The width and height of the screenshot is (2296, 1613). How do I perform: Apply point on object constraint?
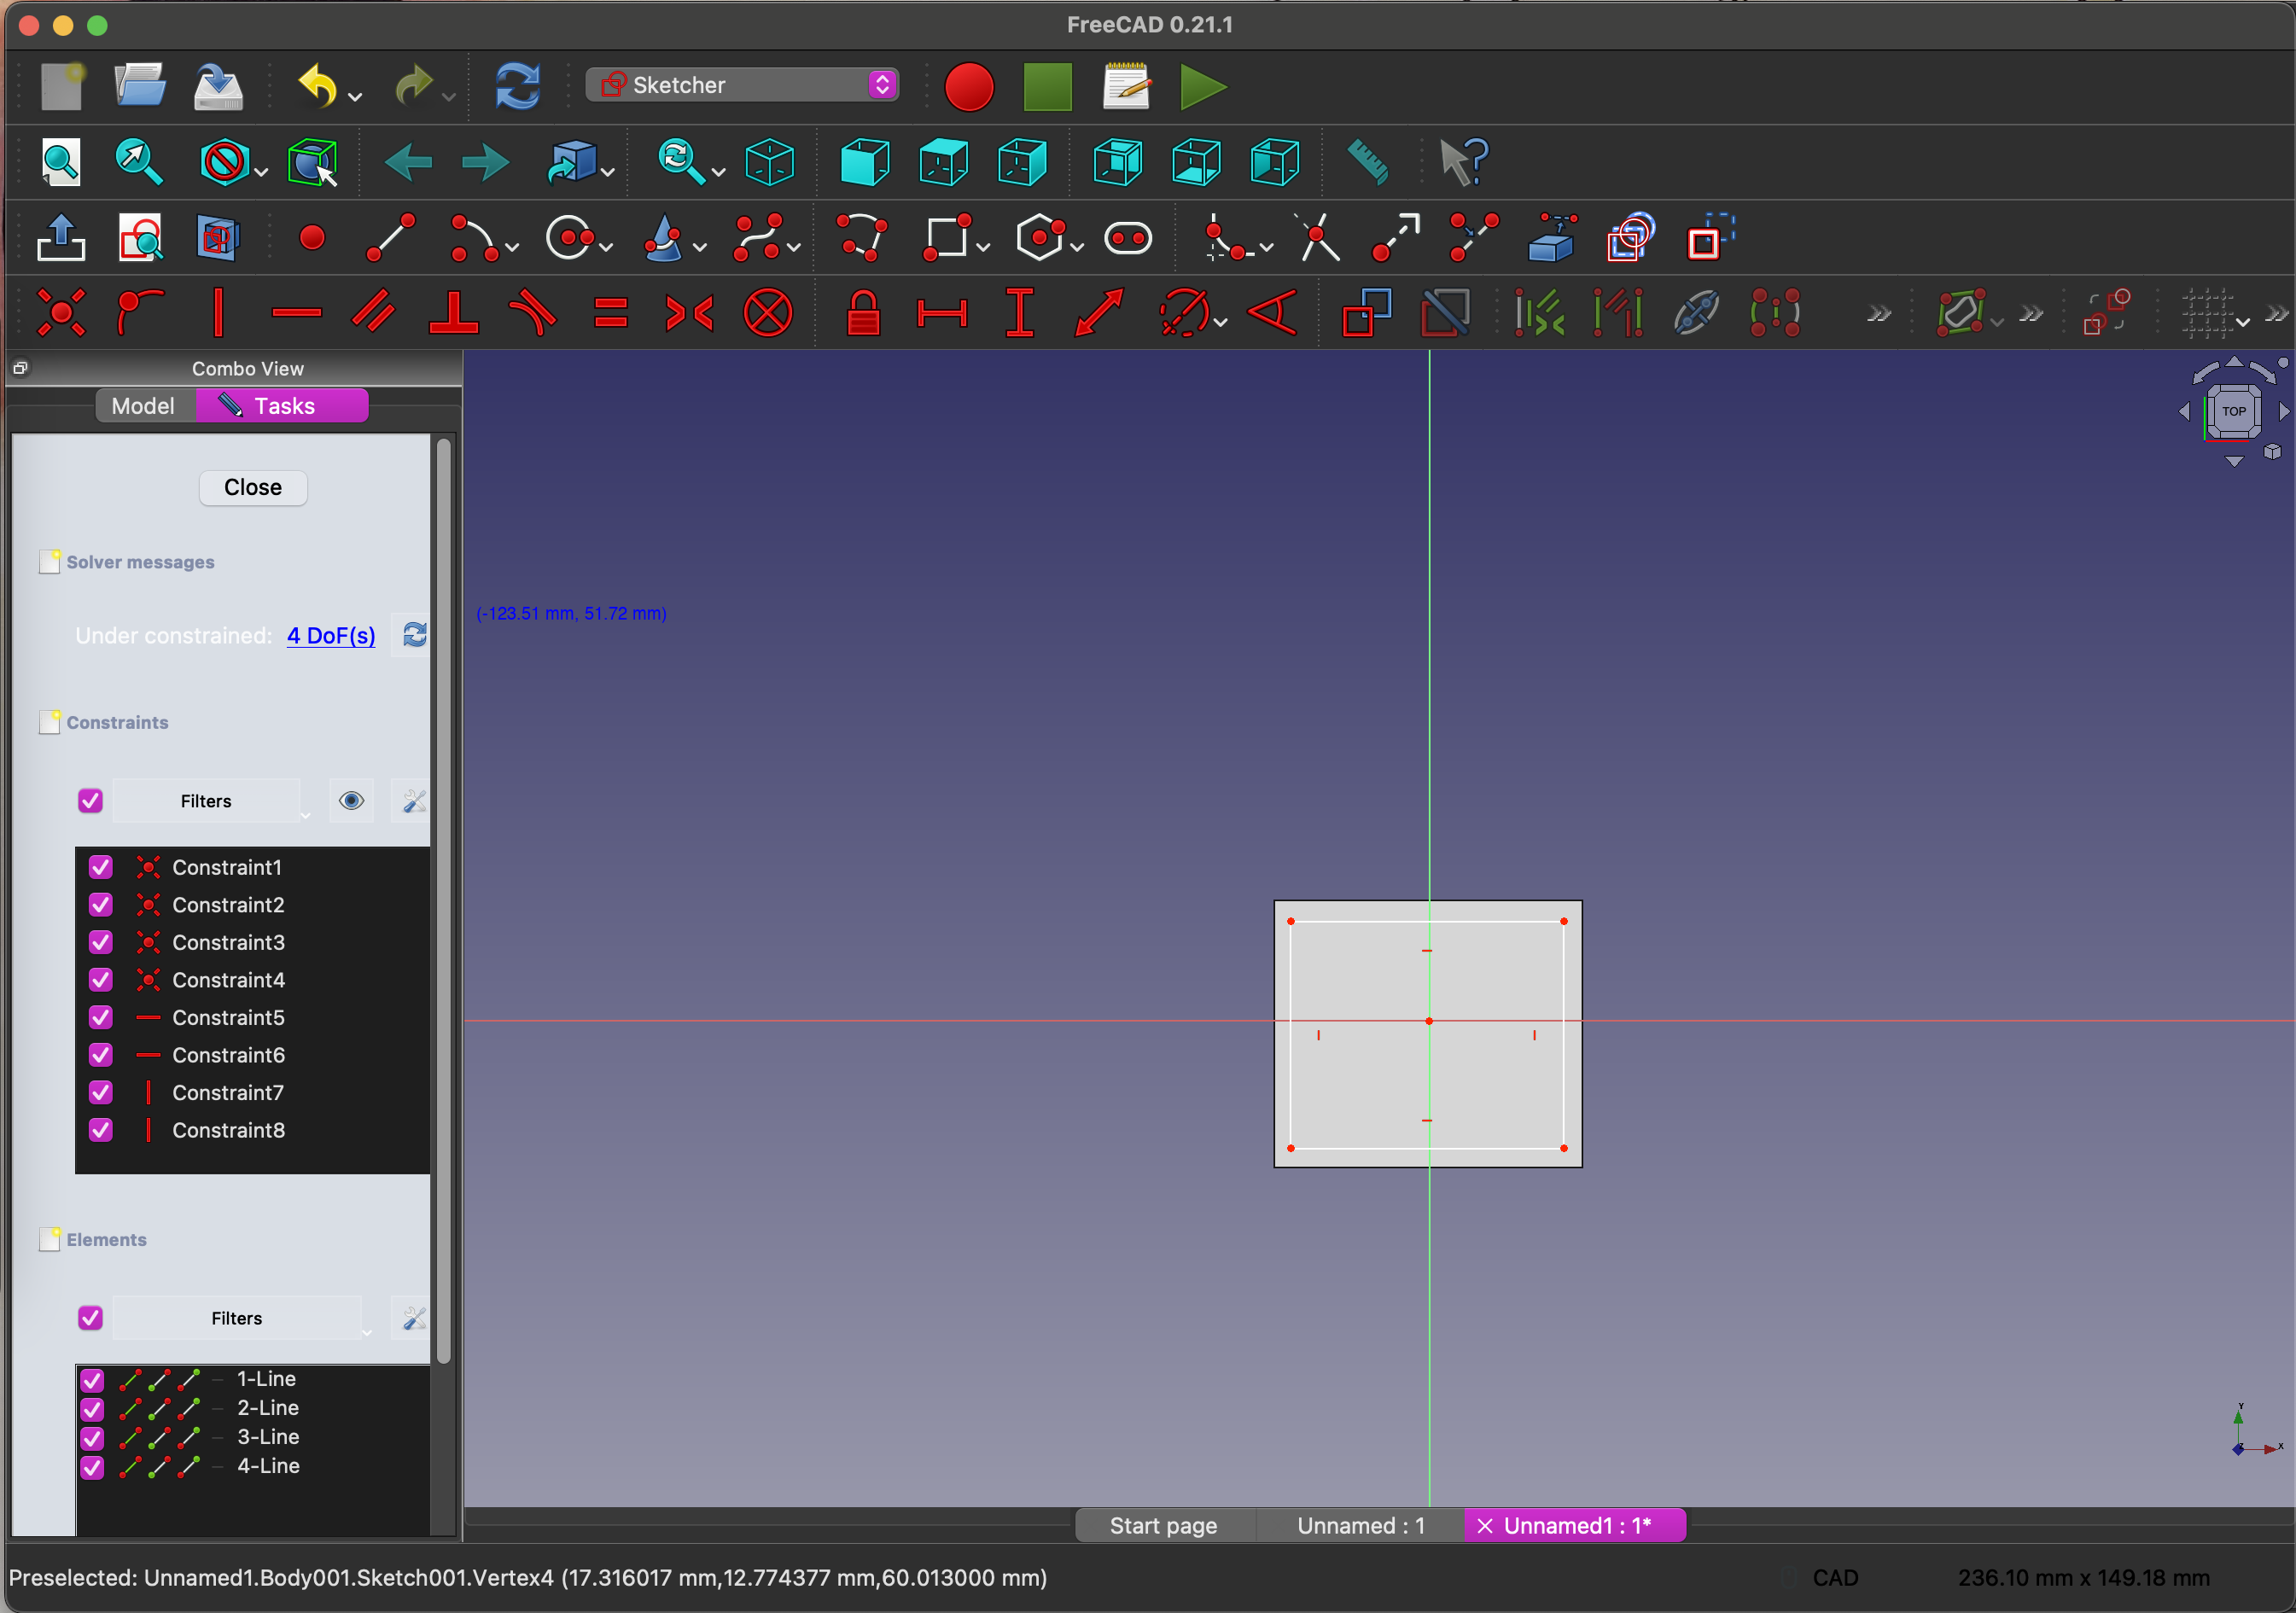pos(140,313)
